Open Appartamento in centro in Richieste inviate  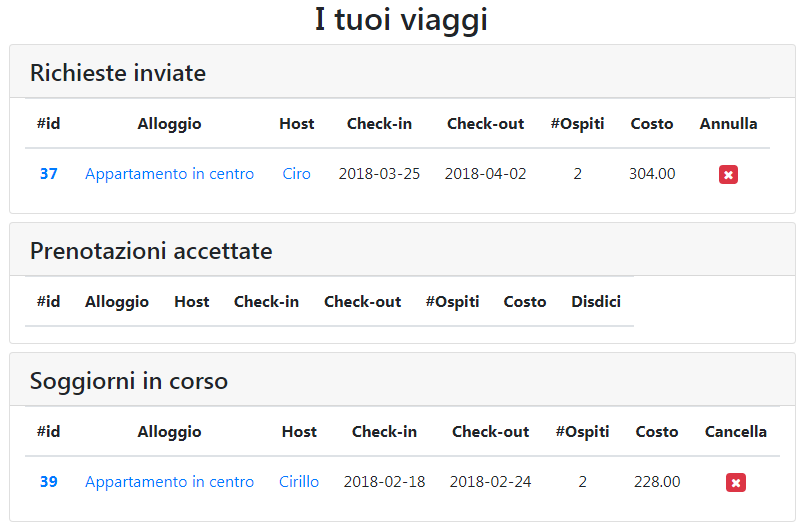pos(170,174)
